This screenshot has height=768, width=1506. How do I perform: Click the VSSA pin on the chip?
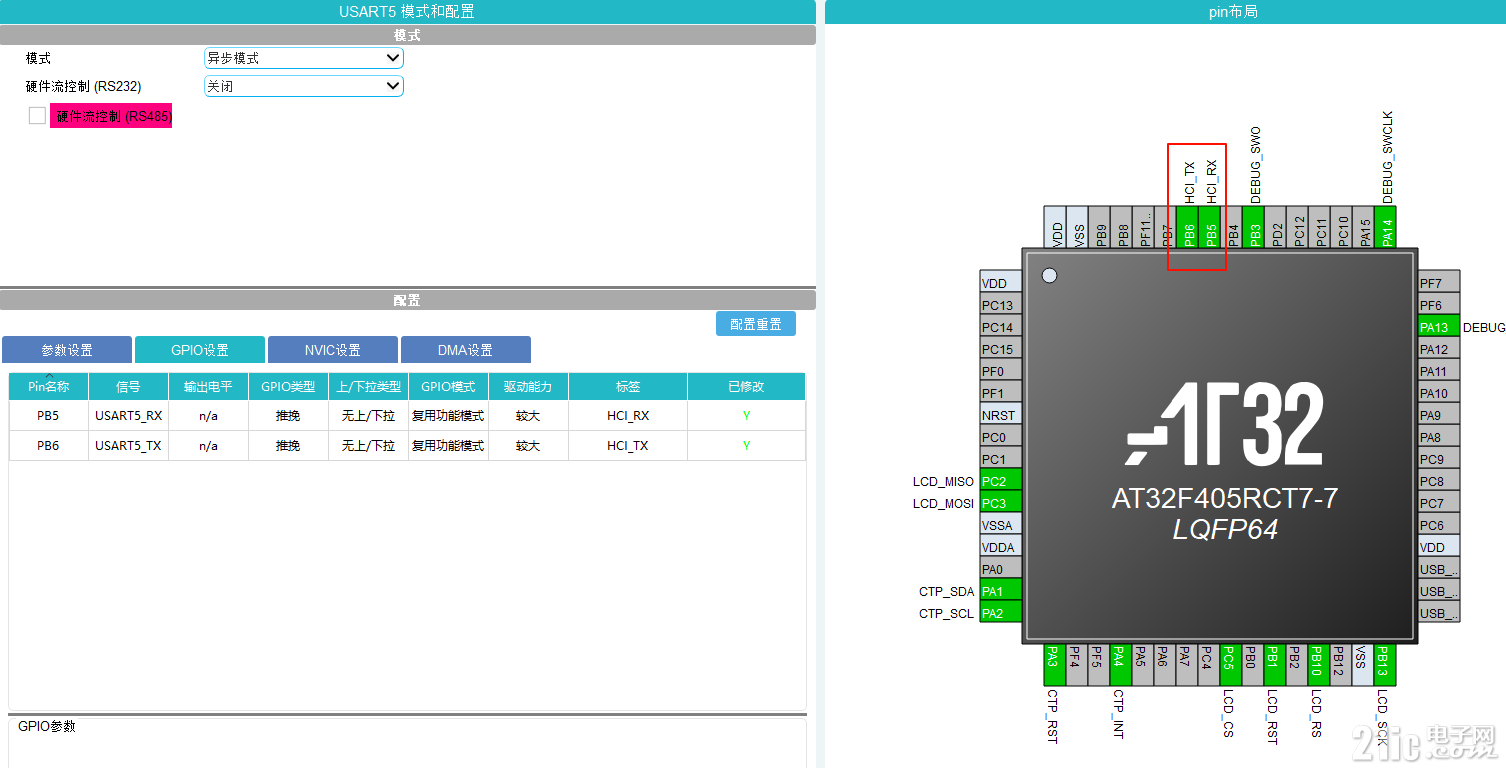[x=1001, y=525]
